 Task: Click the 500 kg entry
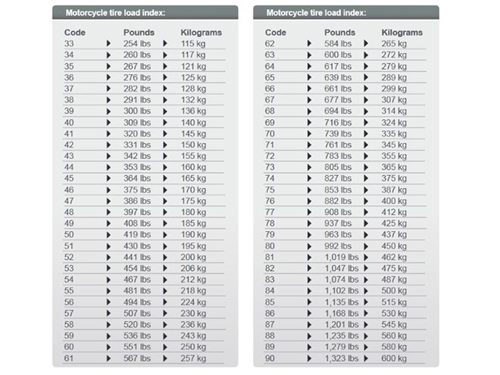pos(394,291)
